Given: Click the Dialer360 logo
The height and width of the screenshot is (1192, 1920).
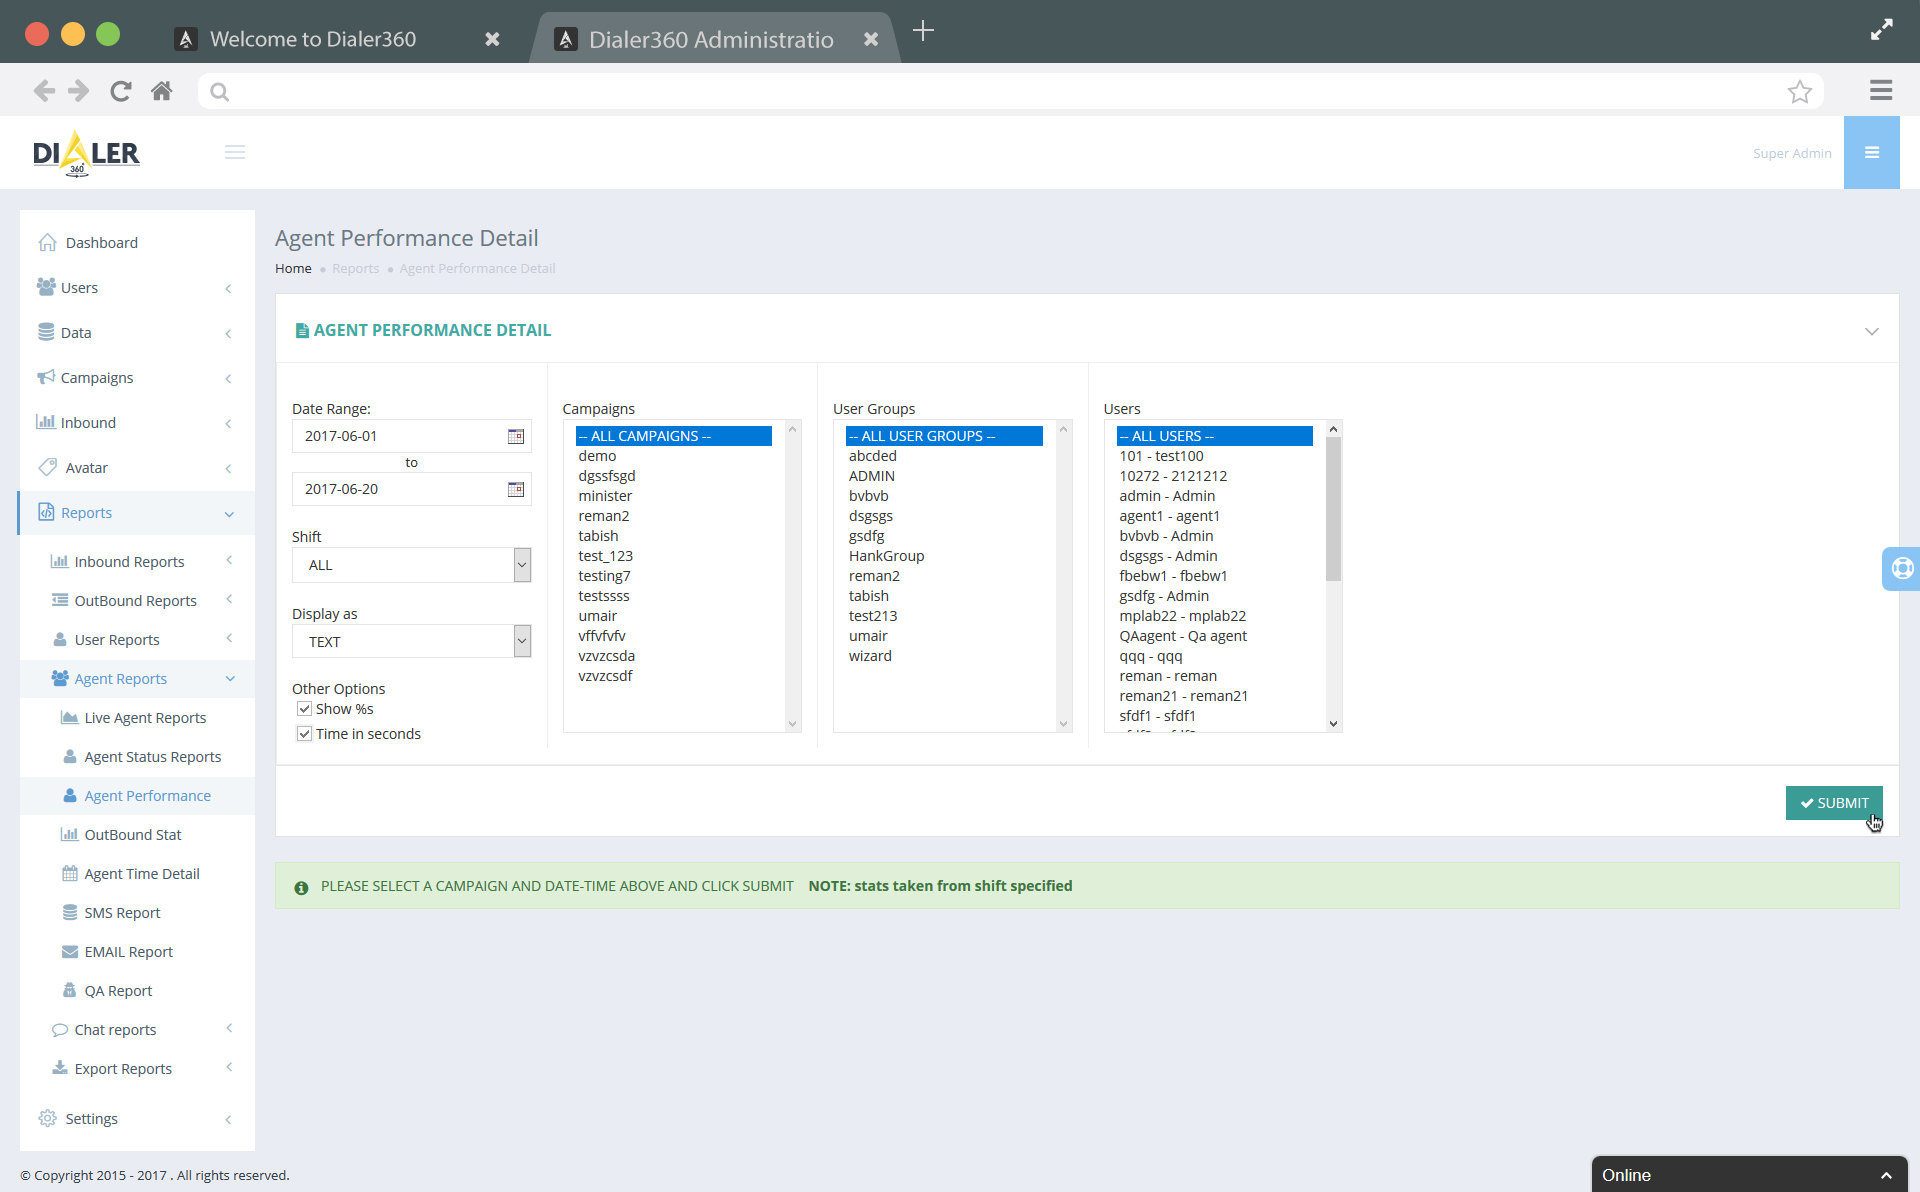Looking at the screenshot, I should tap(86, 152).
